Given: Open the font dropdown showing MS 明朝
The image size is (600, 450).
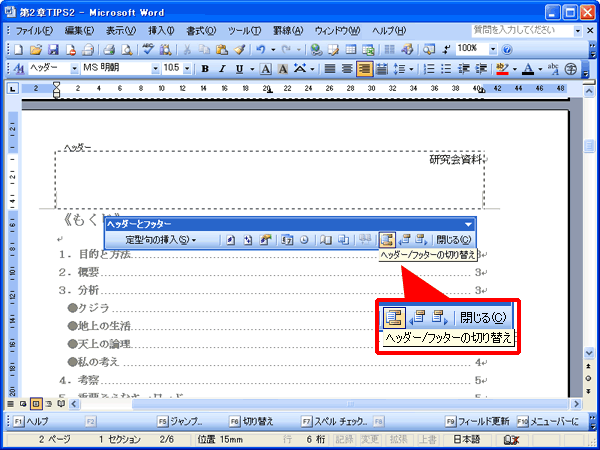Looking at the screenshot, I should click(x=155, y=69).
